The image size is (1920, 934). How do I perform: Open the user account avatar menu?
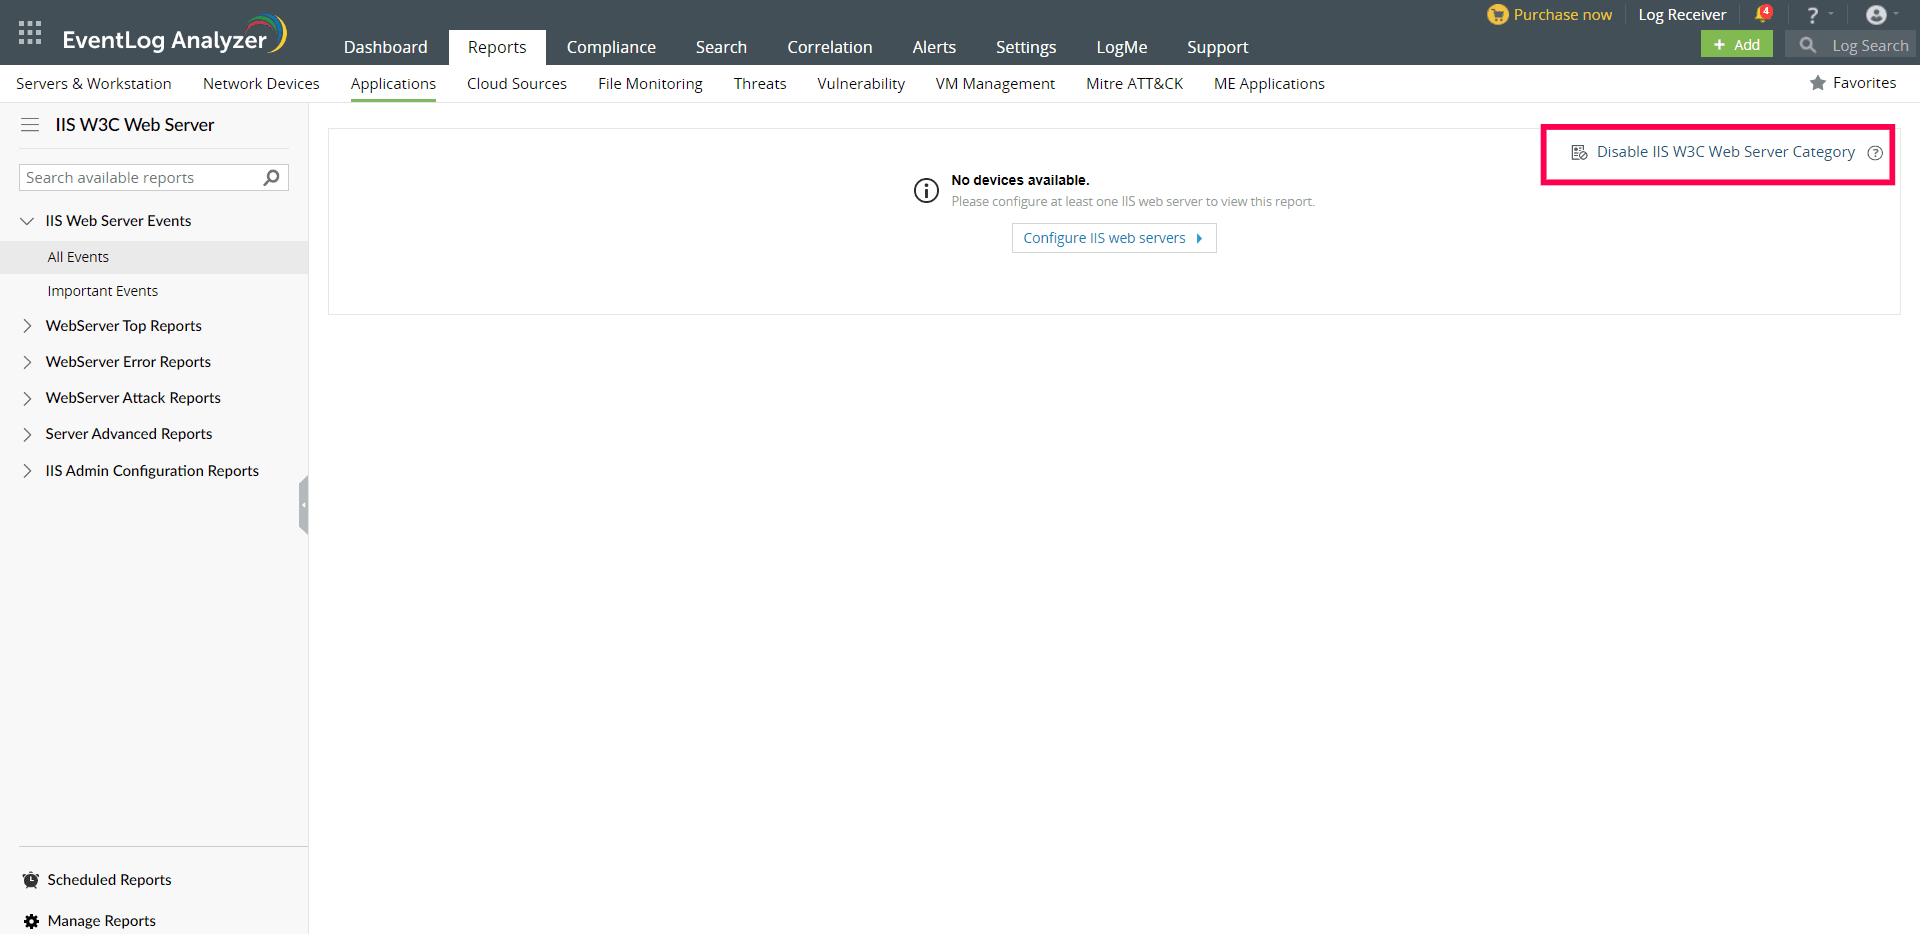click(1876, 15)
